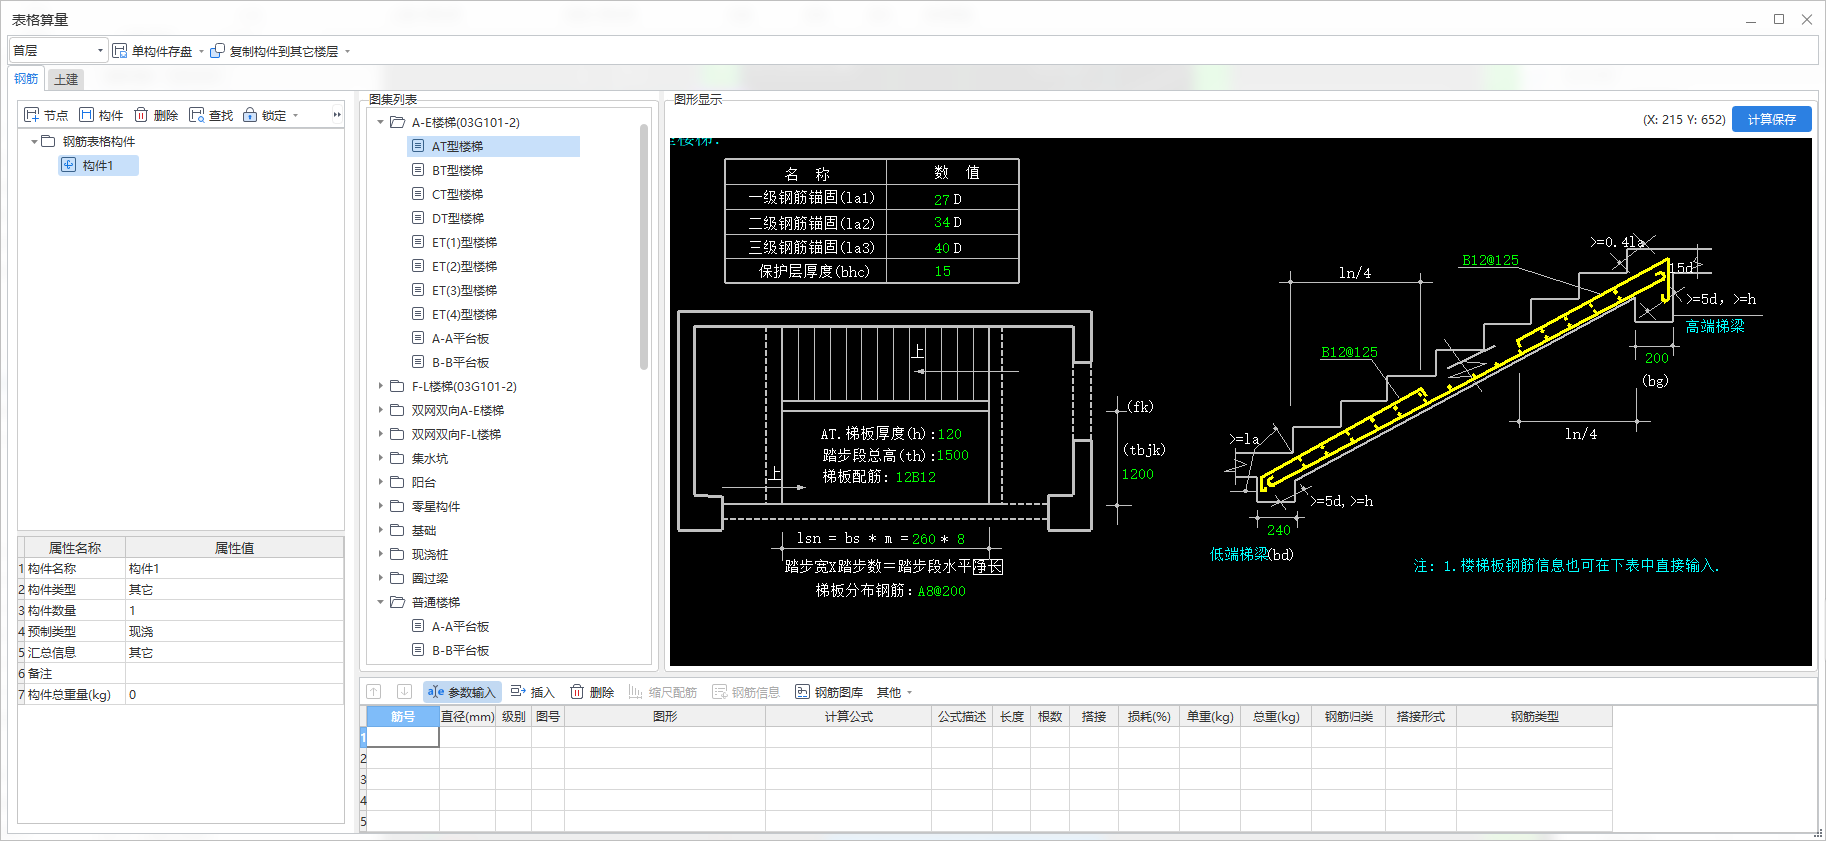Screen dimensions: 1826x841
Task: Click the 计算保存 button
Action: click(1771, 119)
